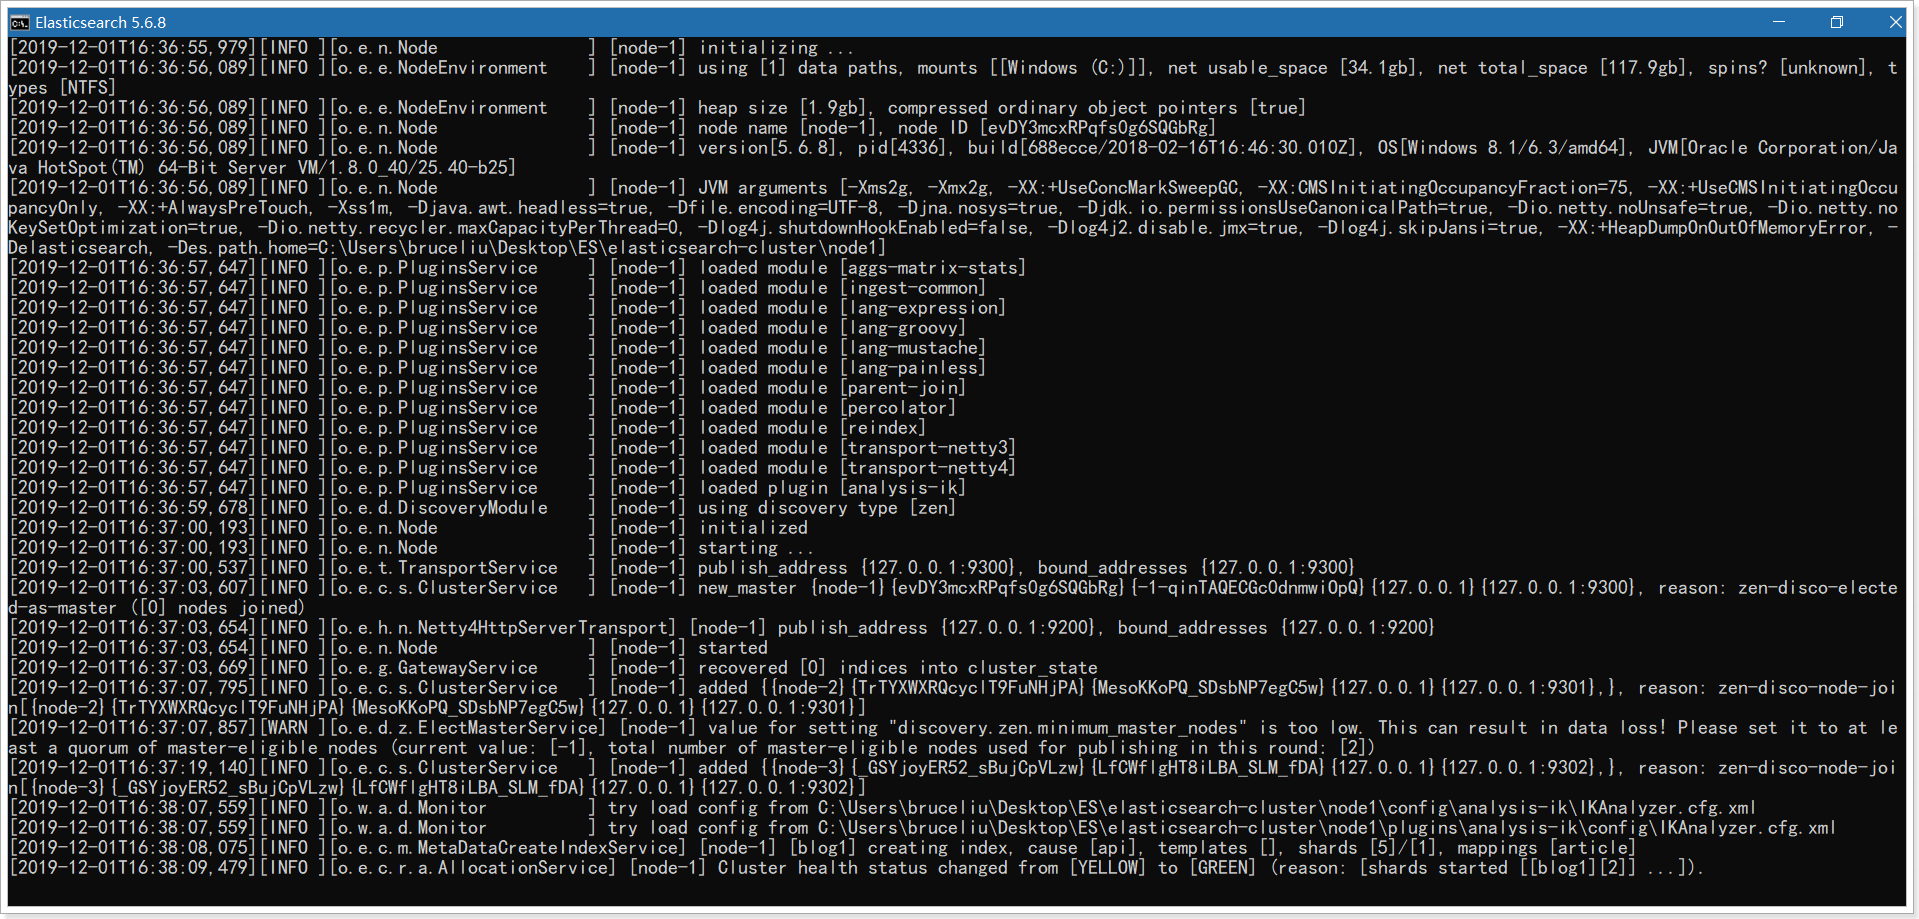Click "using discovery type [zen]" message
Viewport: 1919px width, 919px height.
(827, 508)
